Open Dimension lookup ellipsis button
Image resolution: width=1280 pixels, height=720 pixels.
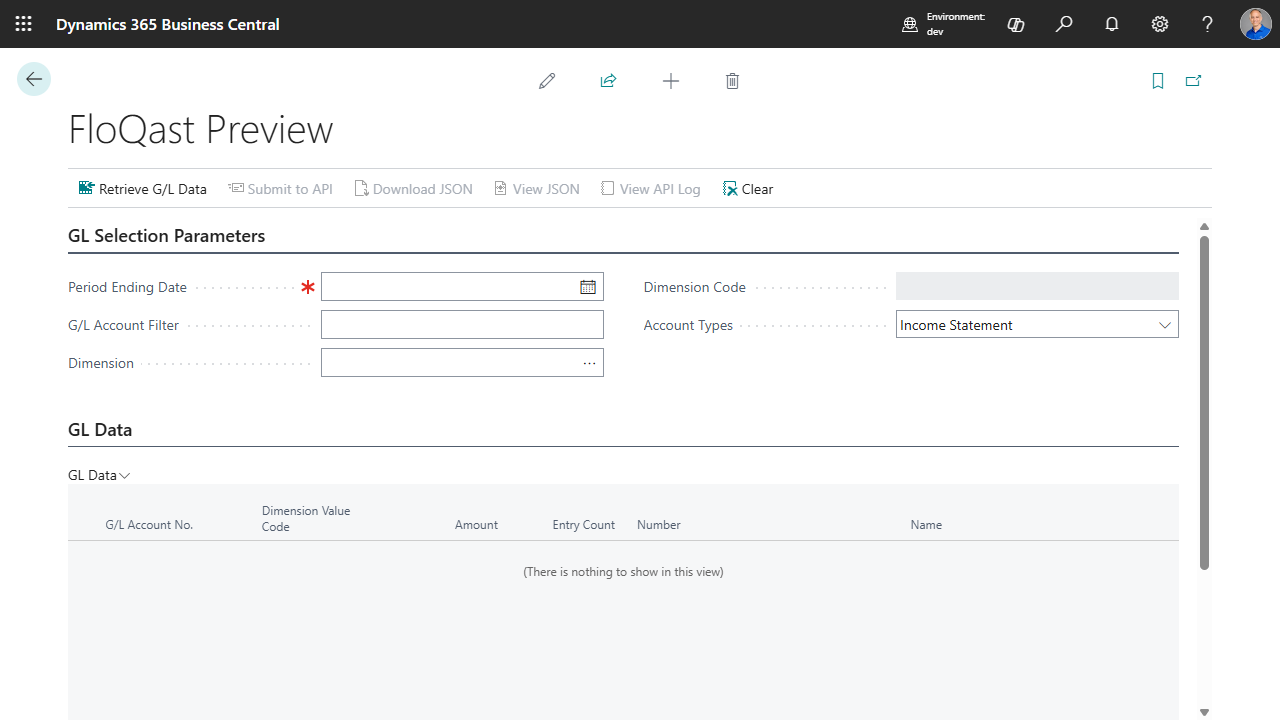pos(590,363)
